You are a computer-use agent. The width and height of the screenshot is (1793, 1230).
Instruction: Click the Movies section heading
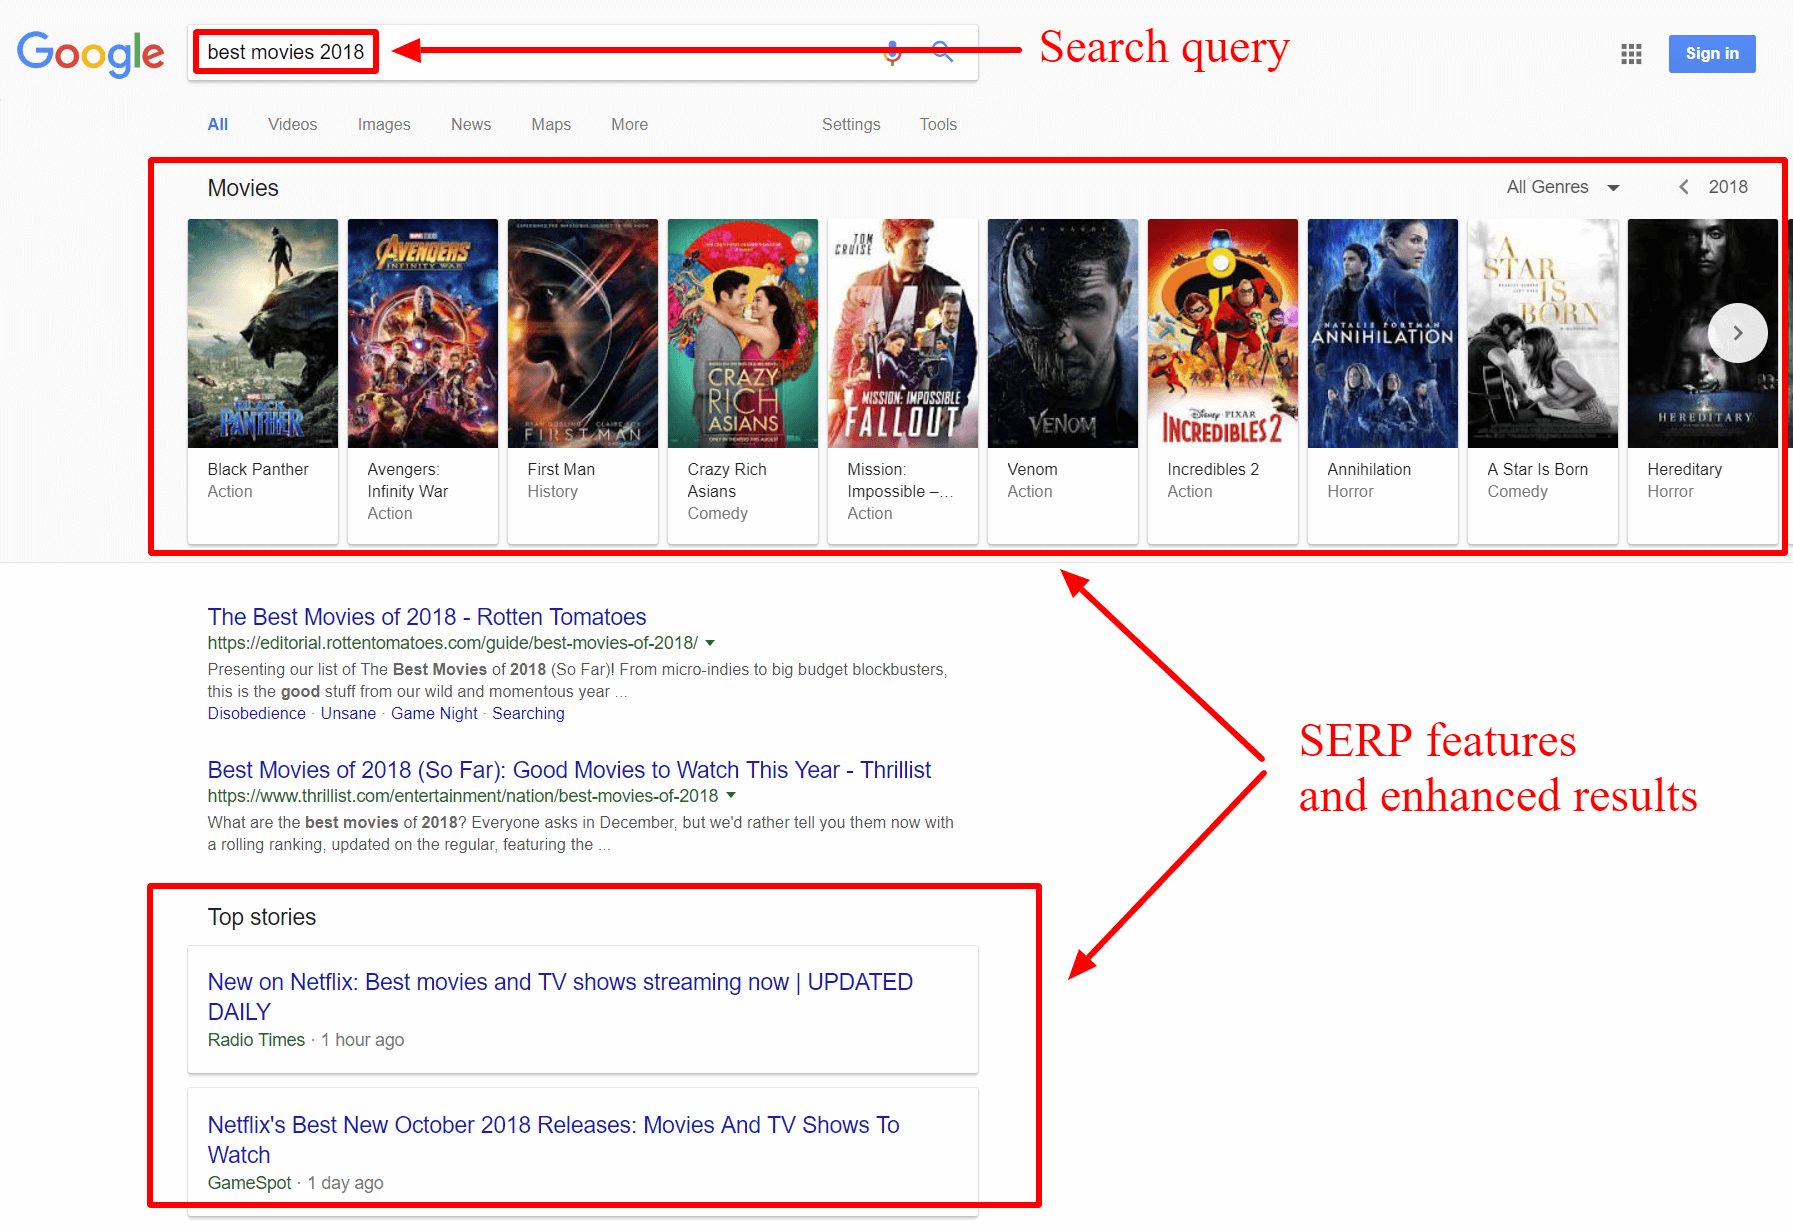(x=243, y=188)
